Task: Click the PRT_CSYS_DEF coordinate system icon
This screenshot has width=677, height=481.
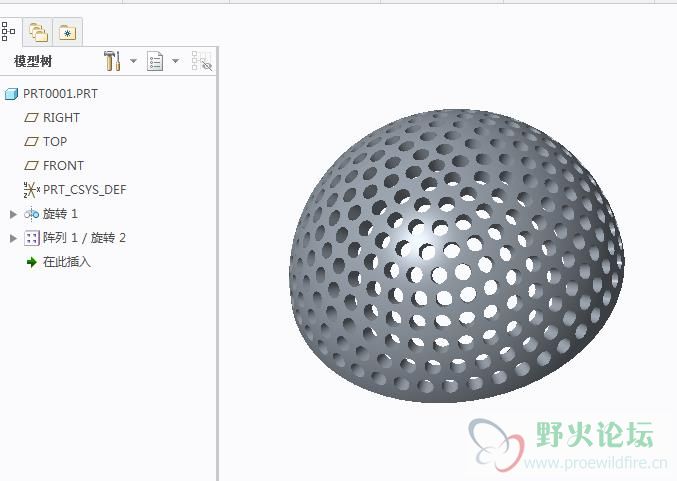Action: [32, 190]
